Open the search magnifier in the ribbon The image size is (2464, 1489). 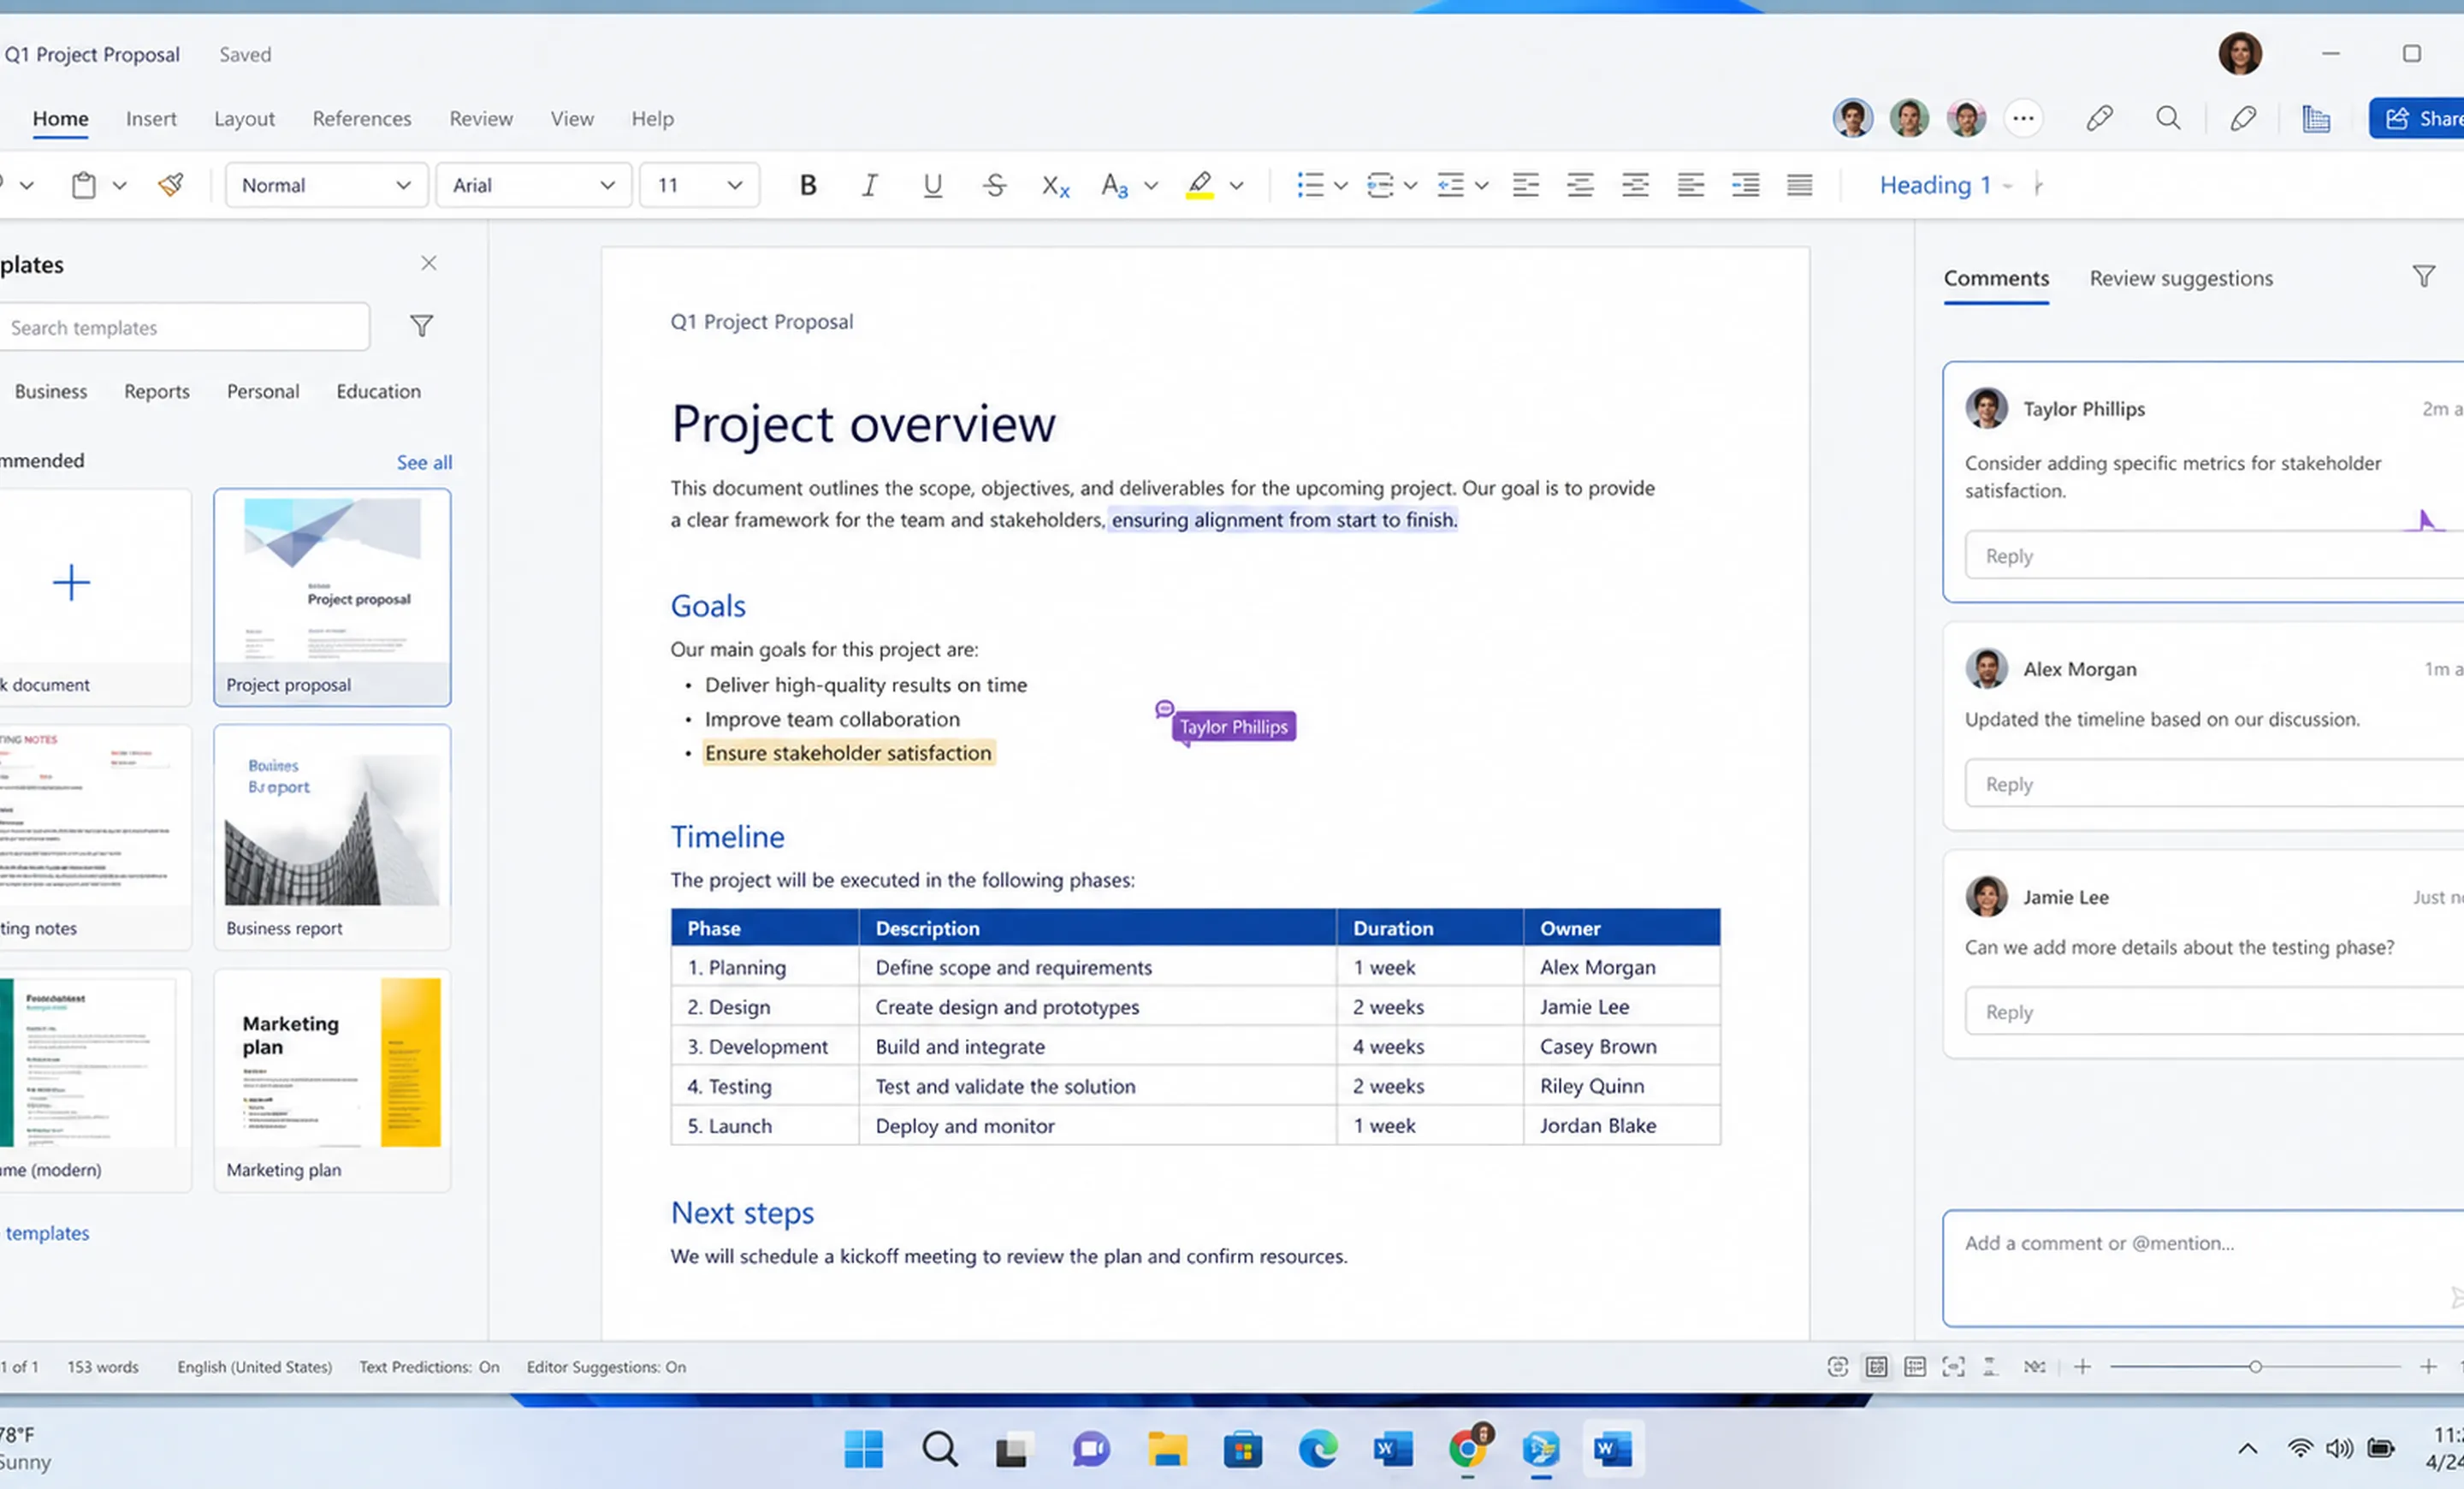[2168, 119]
